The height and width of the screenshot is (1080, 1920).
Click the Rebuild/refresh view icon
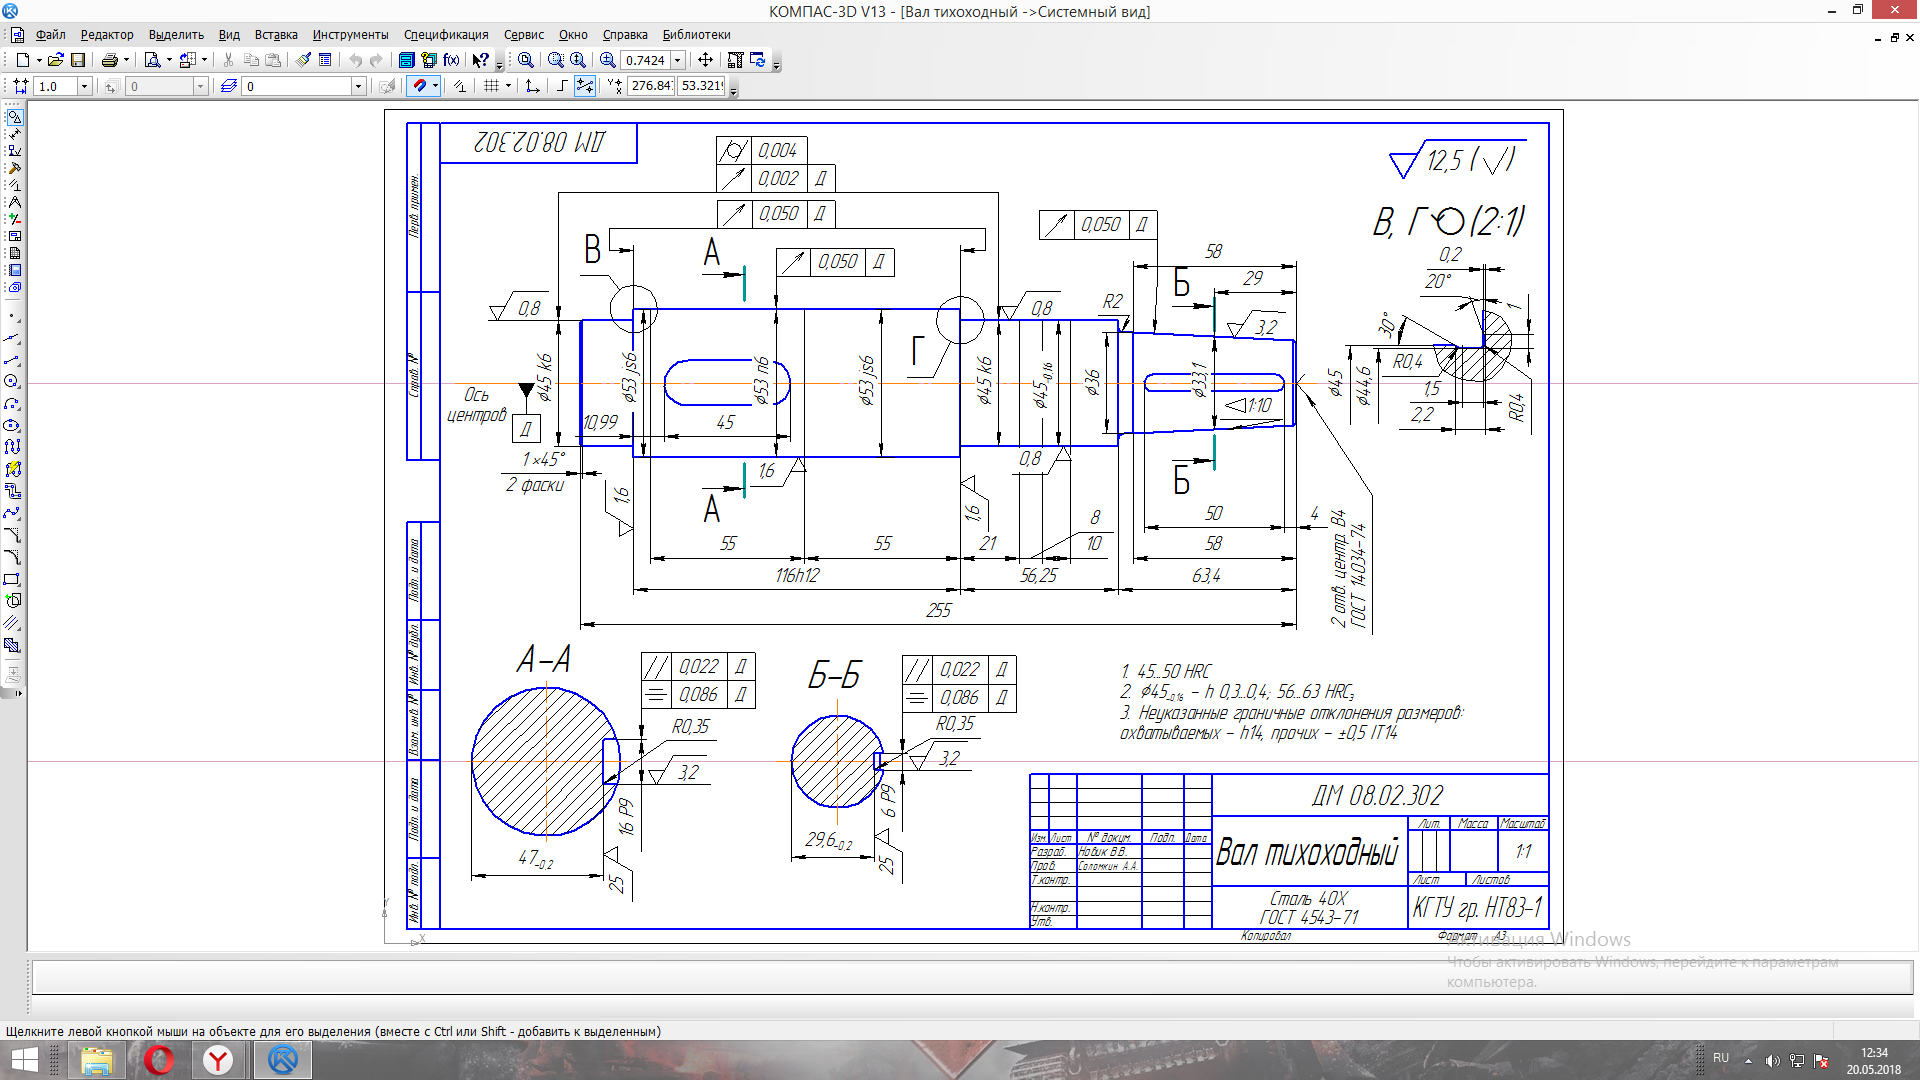coord(758,60)
